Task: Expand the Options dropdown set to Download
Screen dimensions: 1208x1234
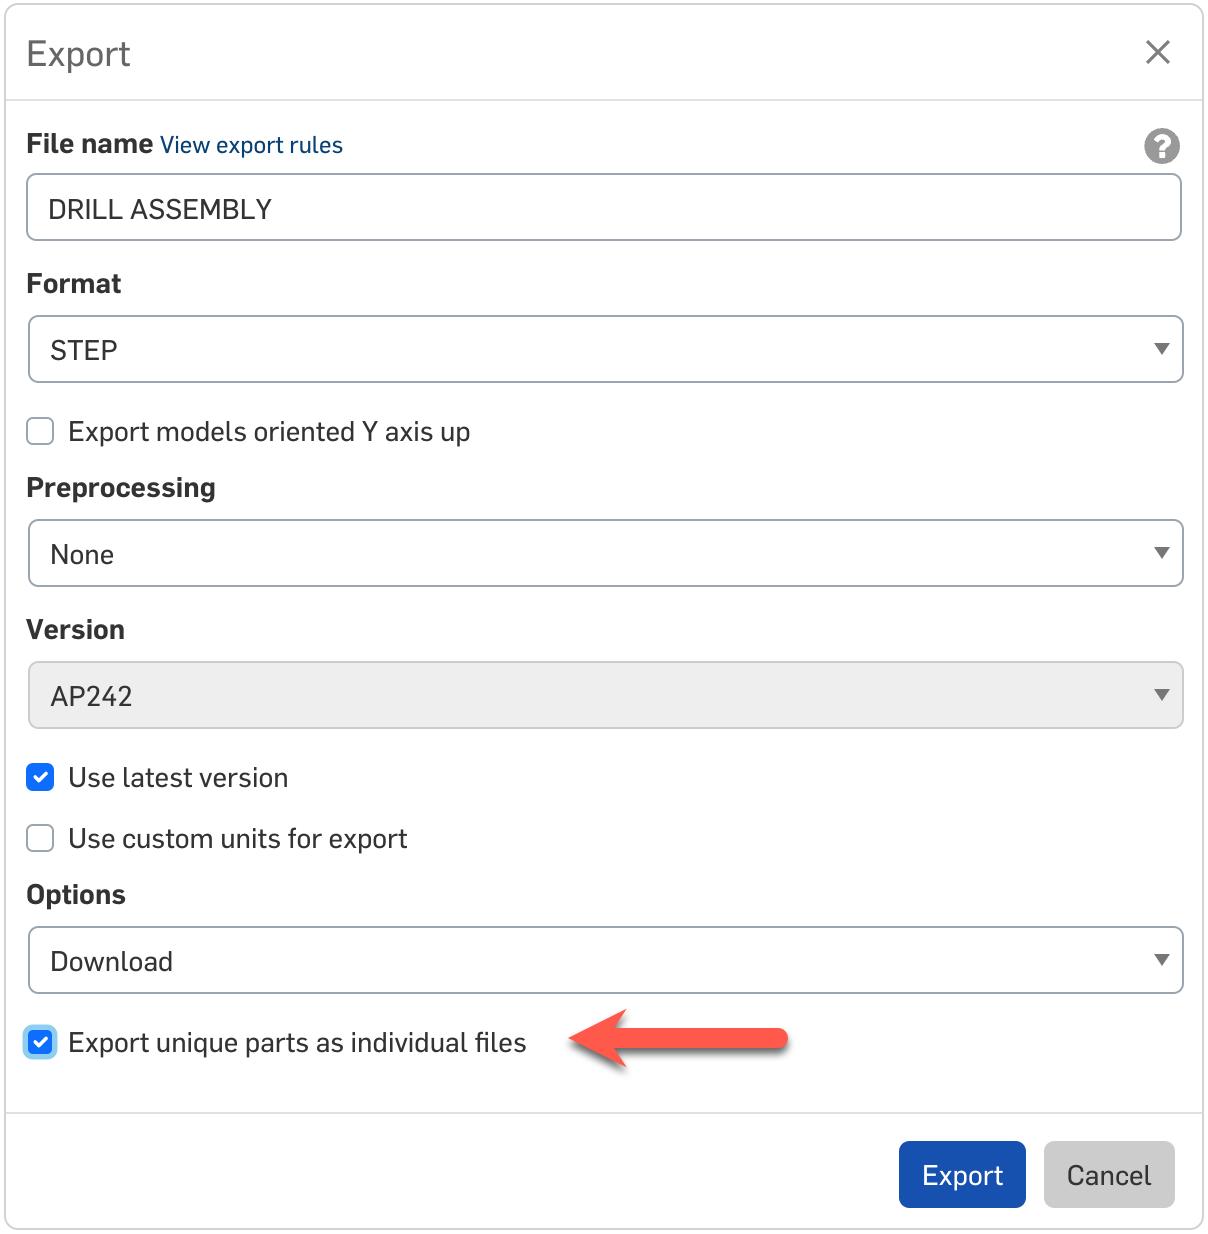Action: [604, 961]
